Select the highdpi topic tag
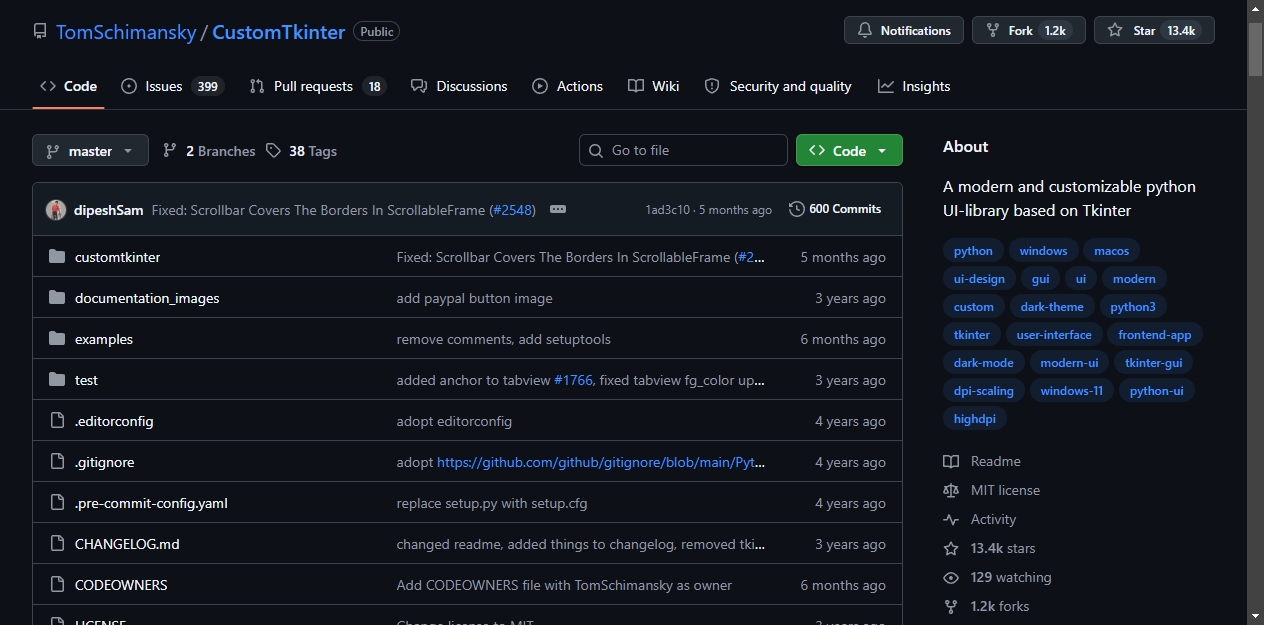Image resolution: width=1264 pixels, height=625 pixels. click(975, 419)
